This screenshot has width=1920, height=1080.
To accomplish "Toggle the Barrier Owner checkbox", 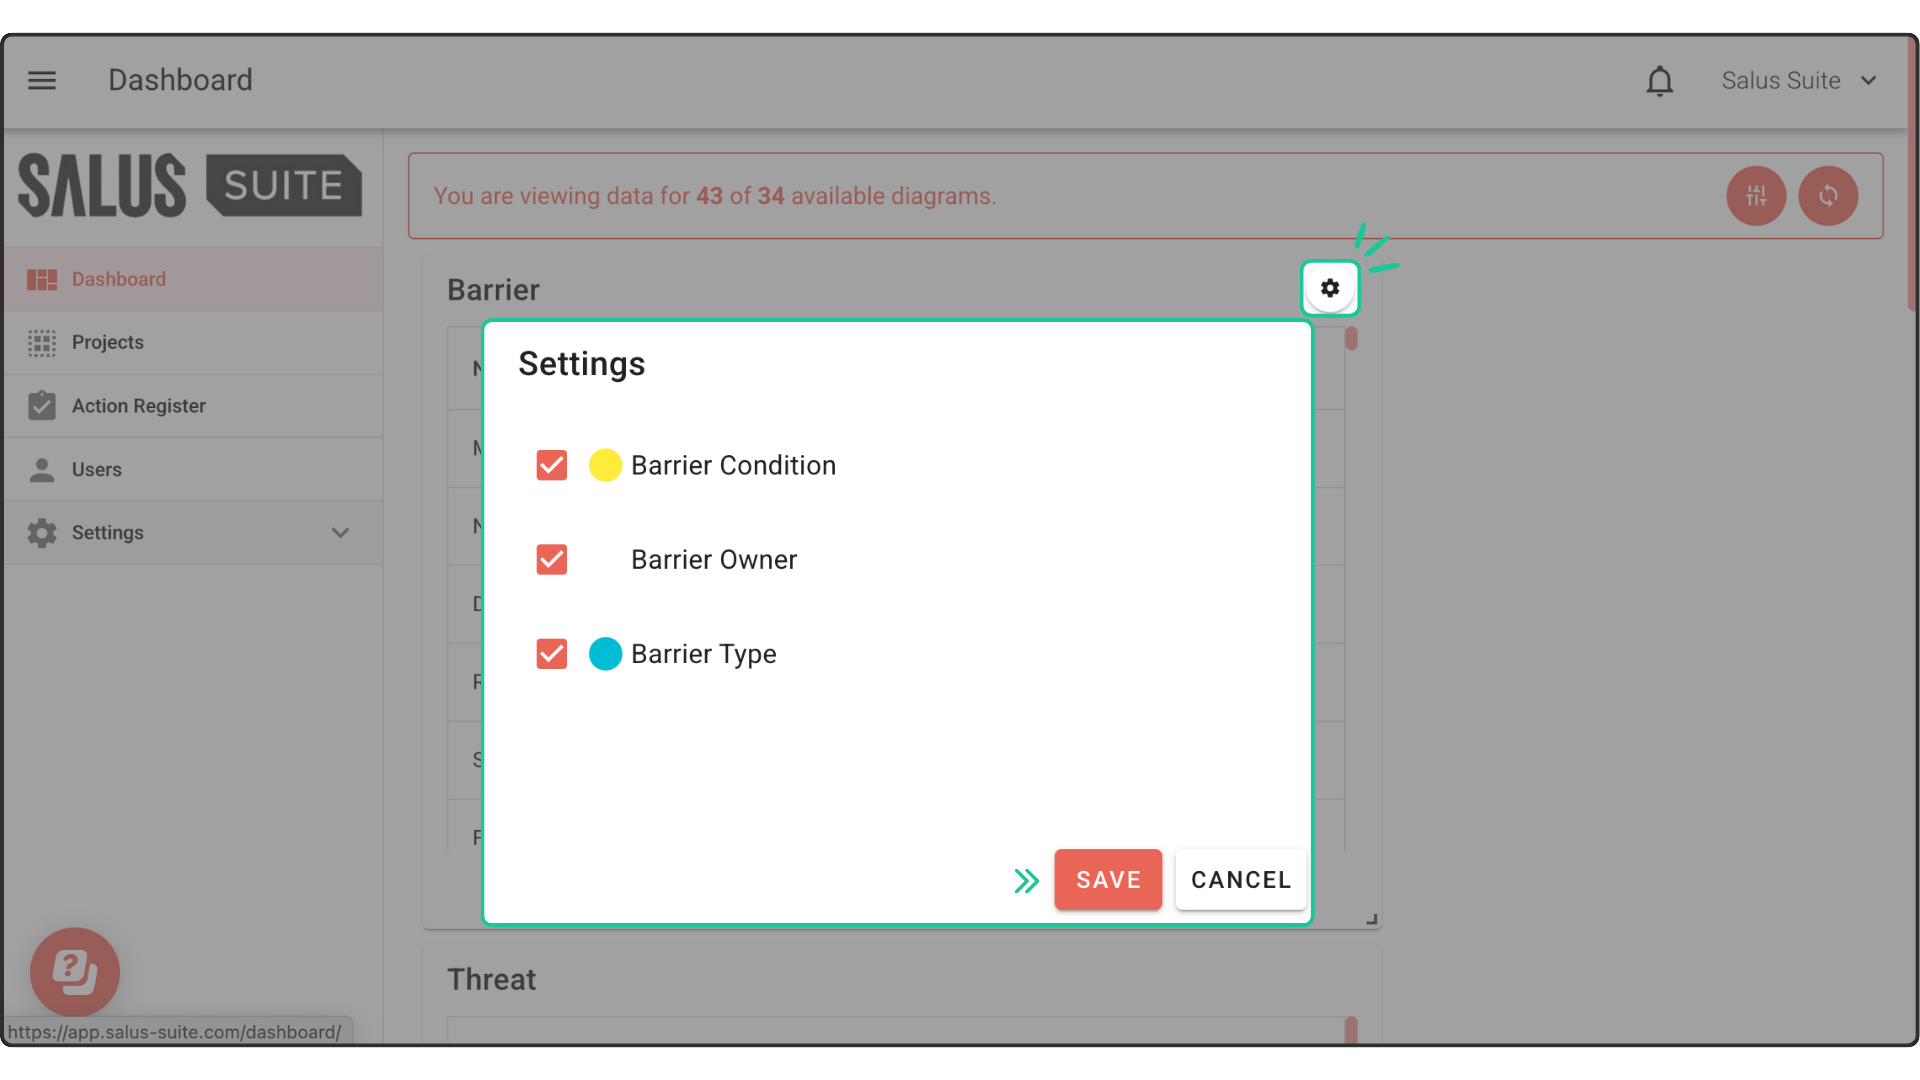I will coord(551,560).
